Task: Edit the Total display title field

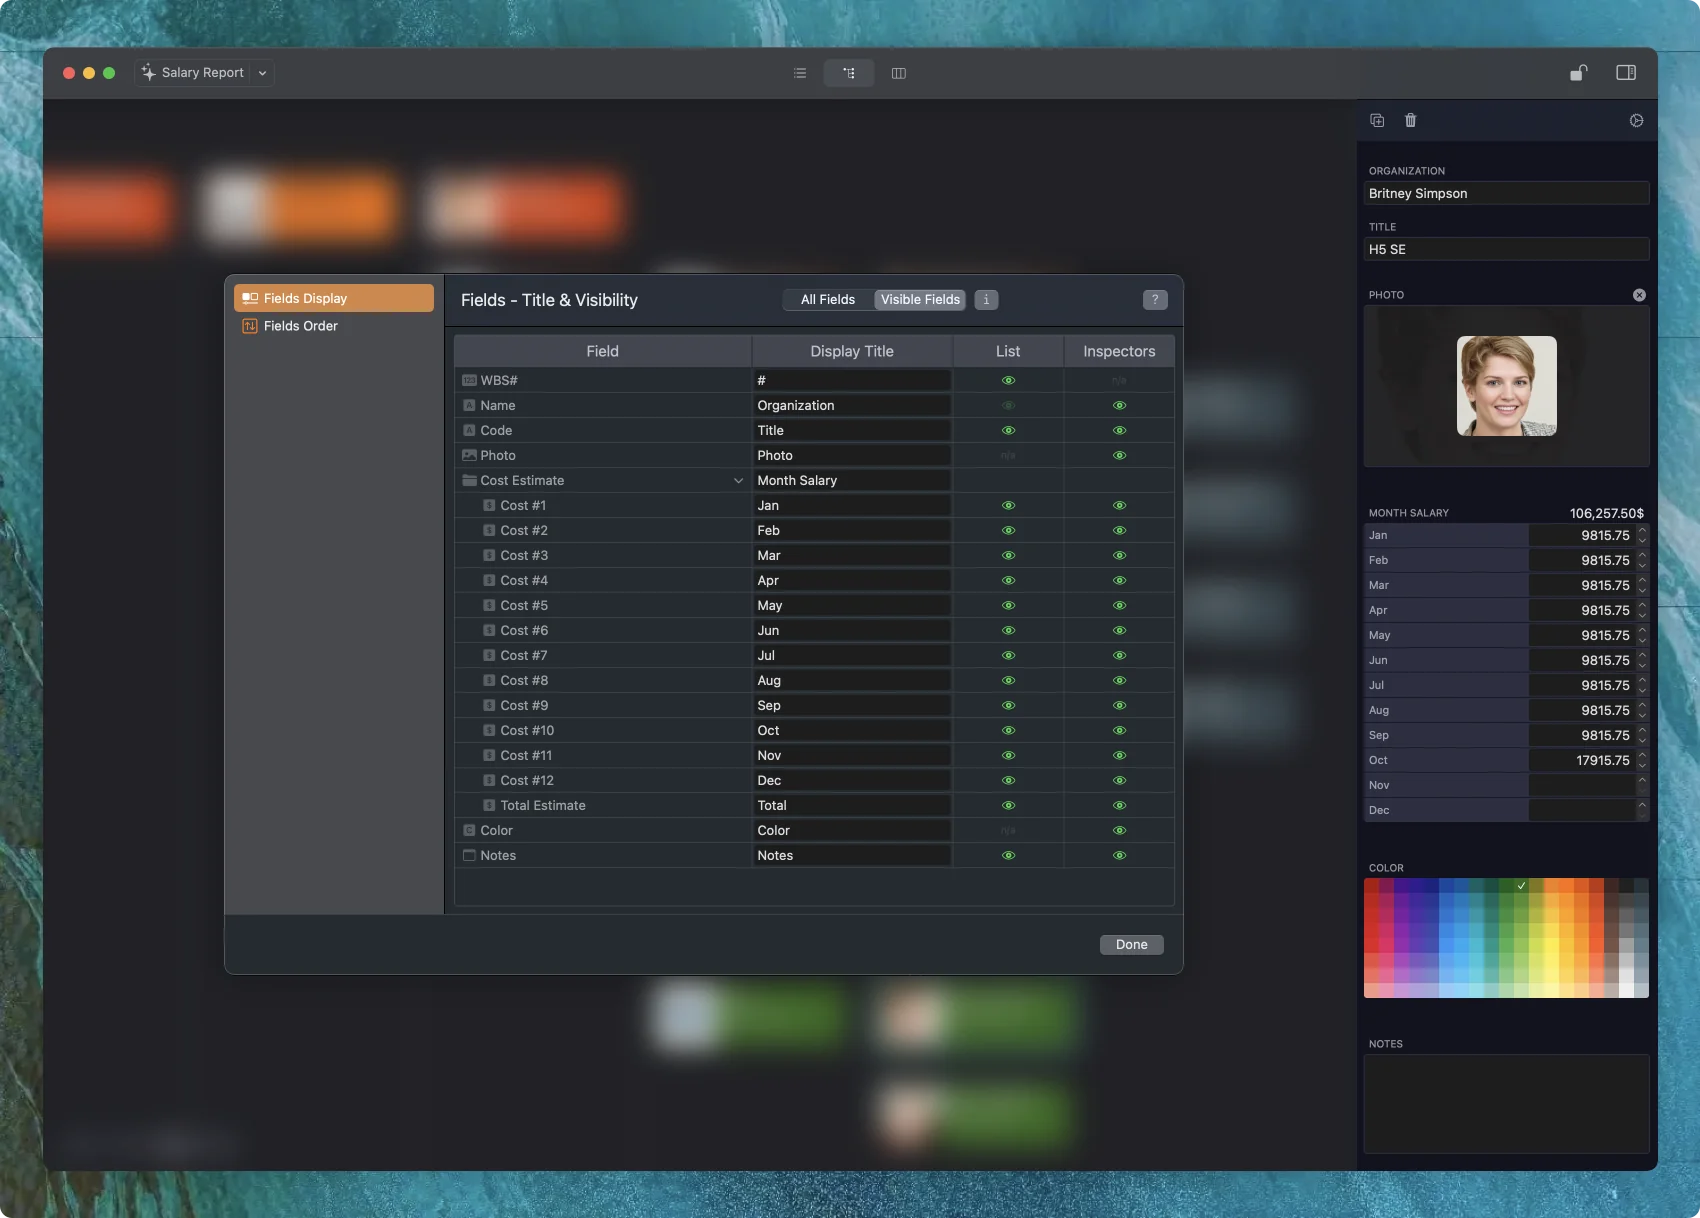Action: [x=851, y=806]
